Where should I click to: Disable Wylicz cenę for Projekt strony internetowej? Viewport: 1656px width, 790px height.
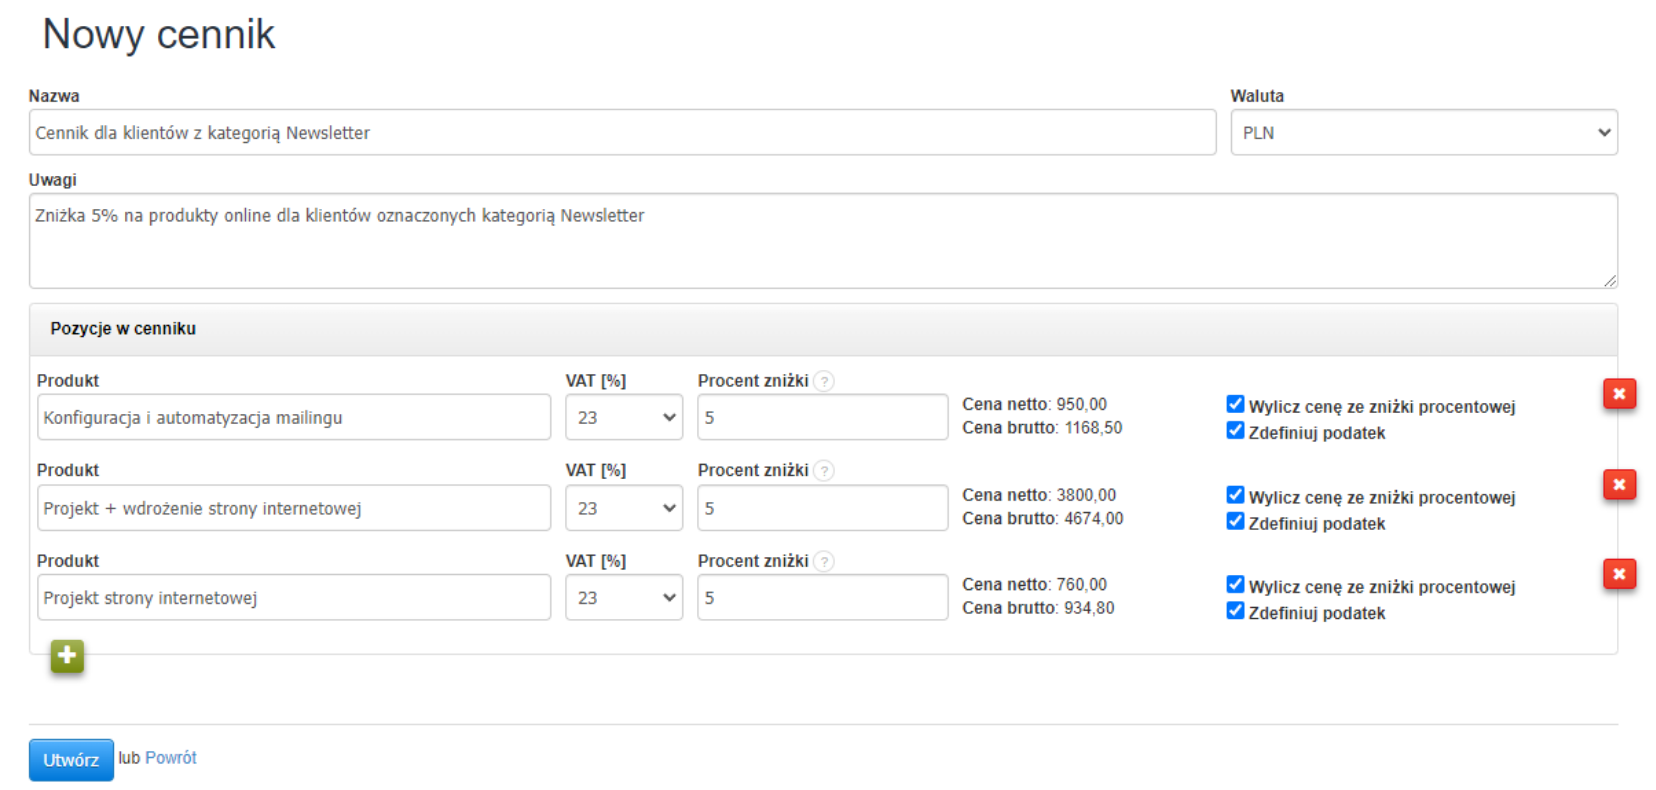pos(1235,584)
